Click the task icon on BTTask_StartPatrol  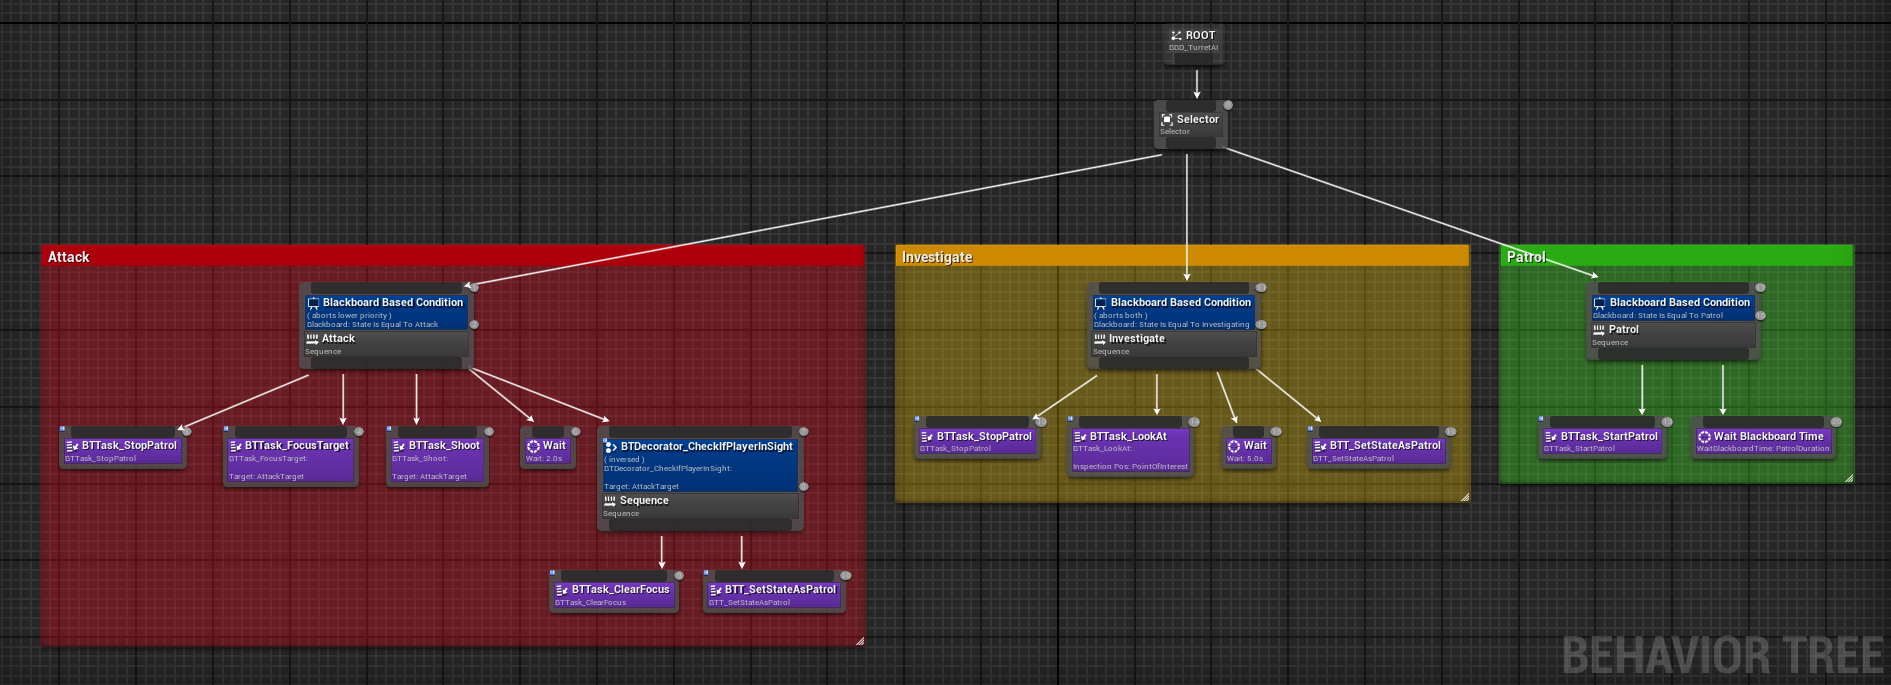[x=1551, y=437]
